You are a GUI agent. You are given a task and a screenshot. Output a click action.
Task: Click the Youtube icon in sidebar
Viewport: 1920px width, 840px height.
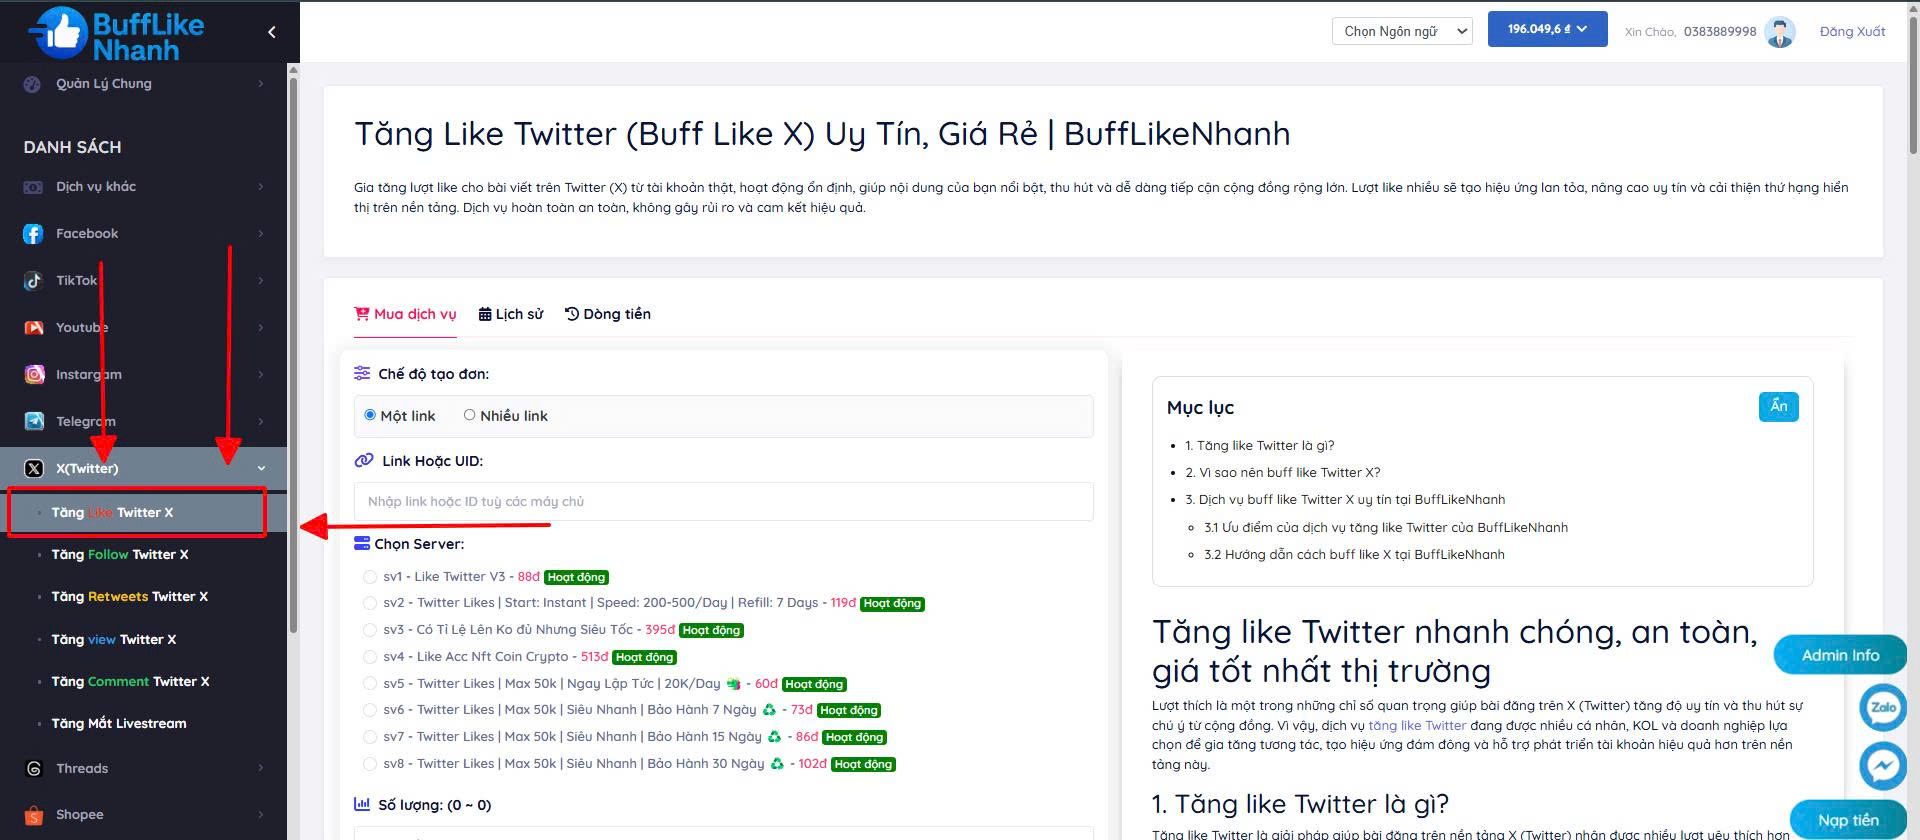pyautogui.click(x=33, y=328)
